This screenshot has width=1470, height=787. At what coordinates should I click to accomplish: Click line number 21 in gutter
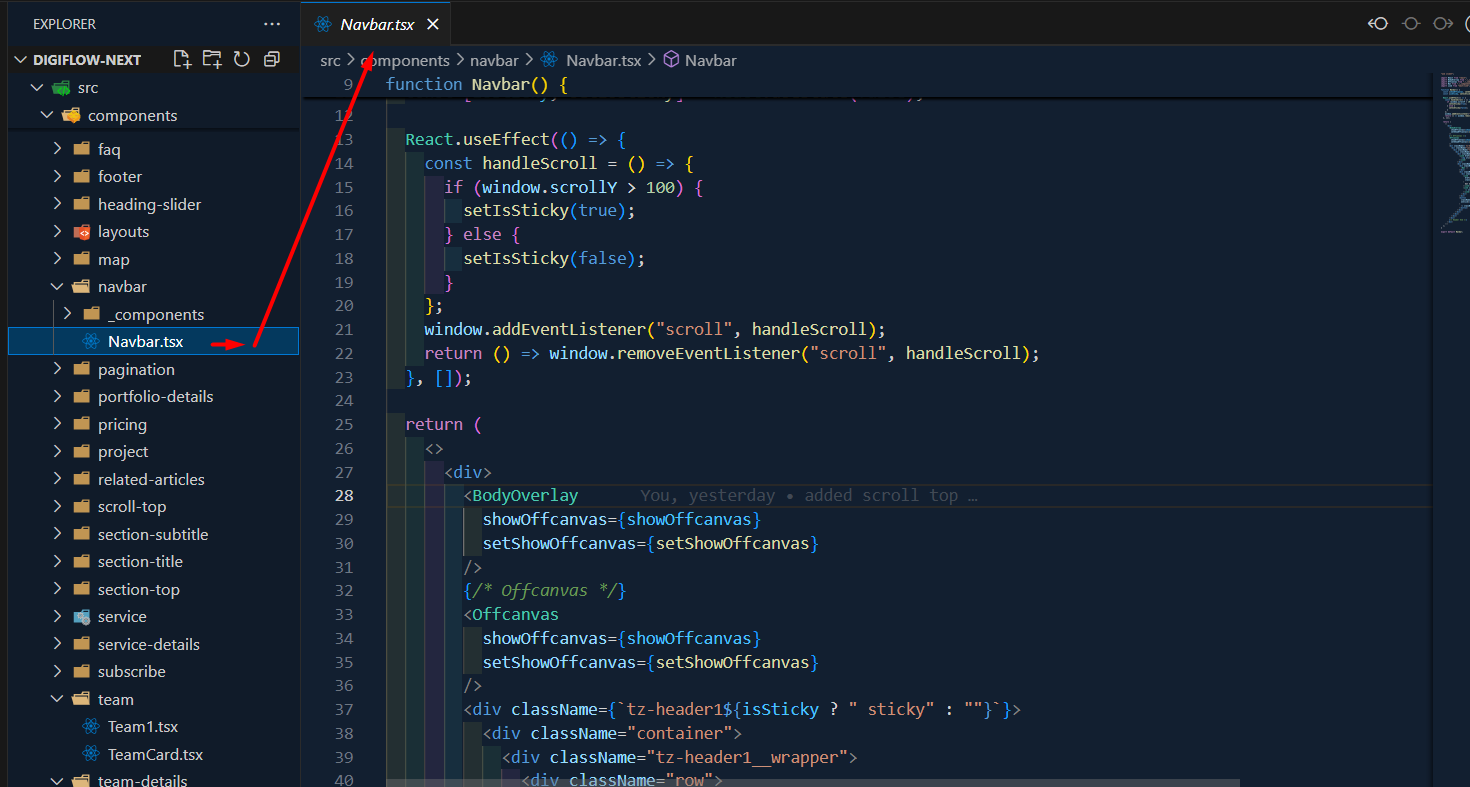tap(343, 329)
